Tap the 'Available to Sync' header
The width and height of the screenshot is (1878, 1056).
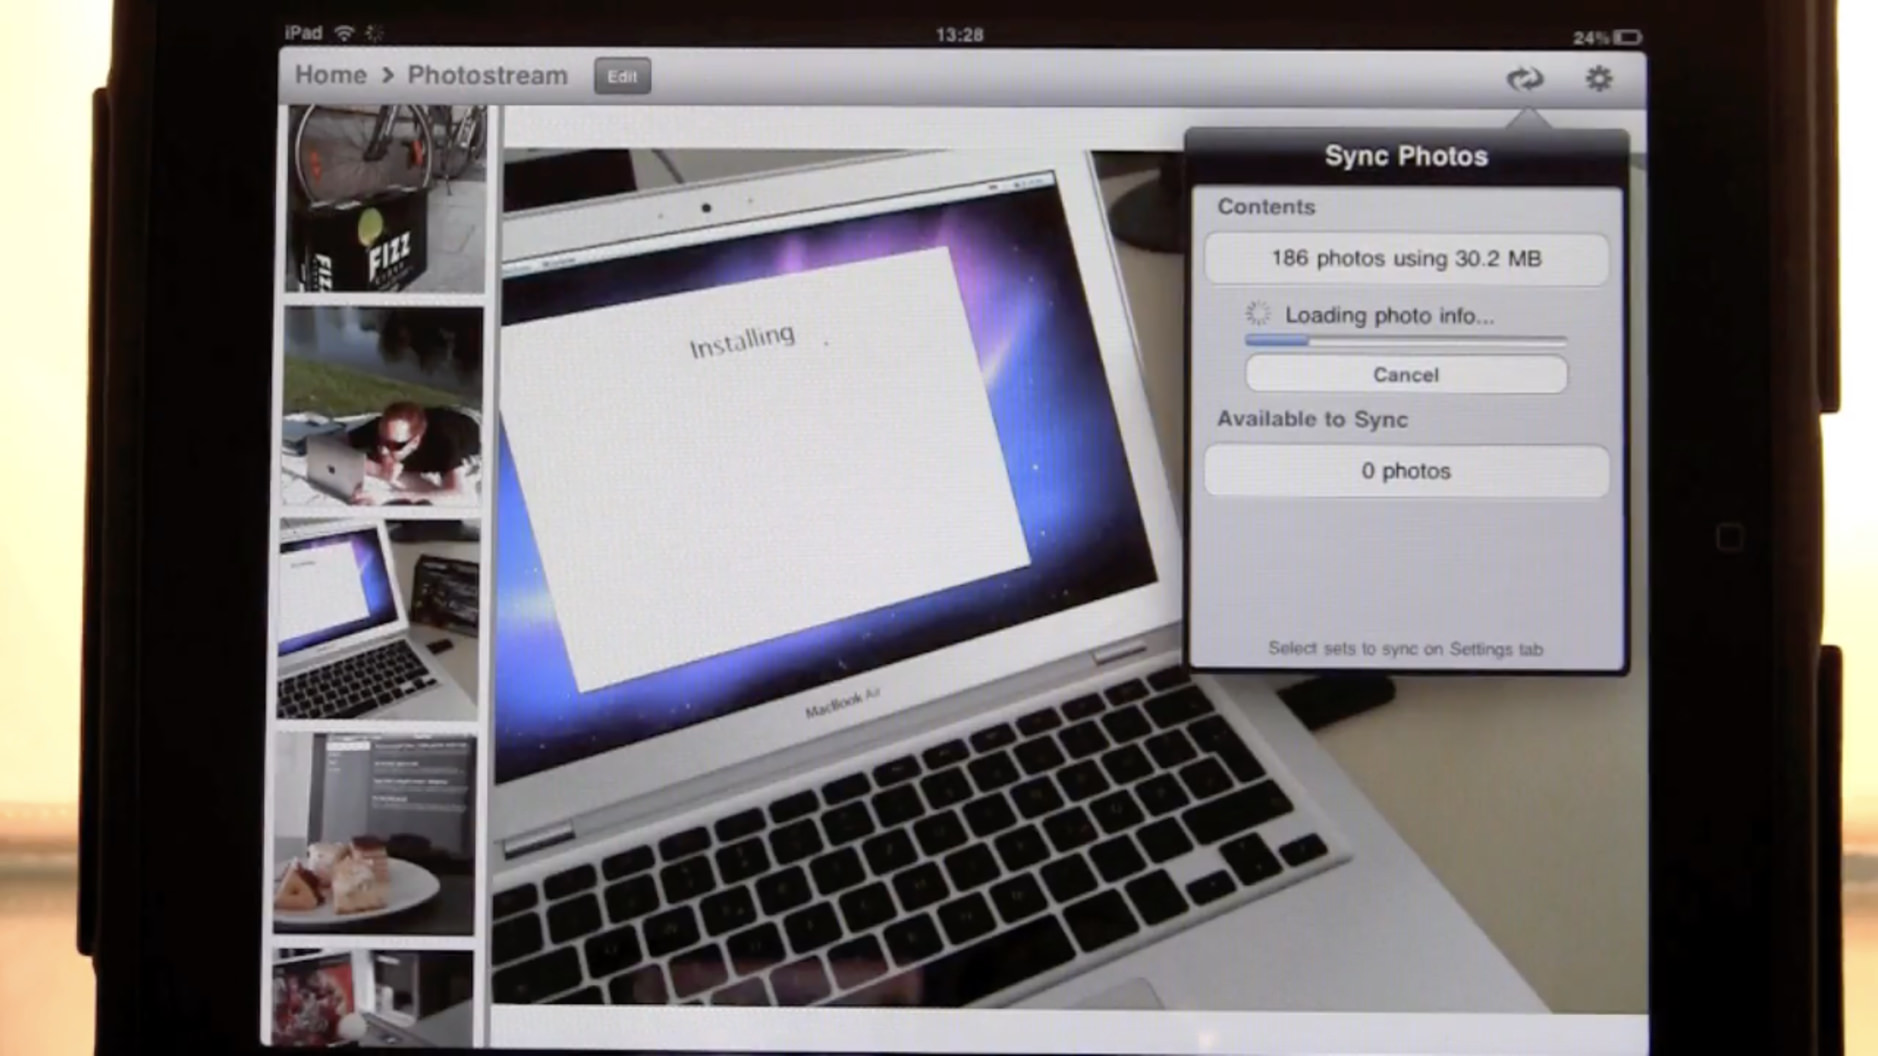(1312, 419)
